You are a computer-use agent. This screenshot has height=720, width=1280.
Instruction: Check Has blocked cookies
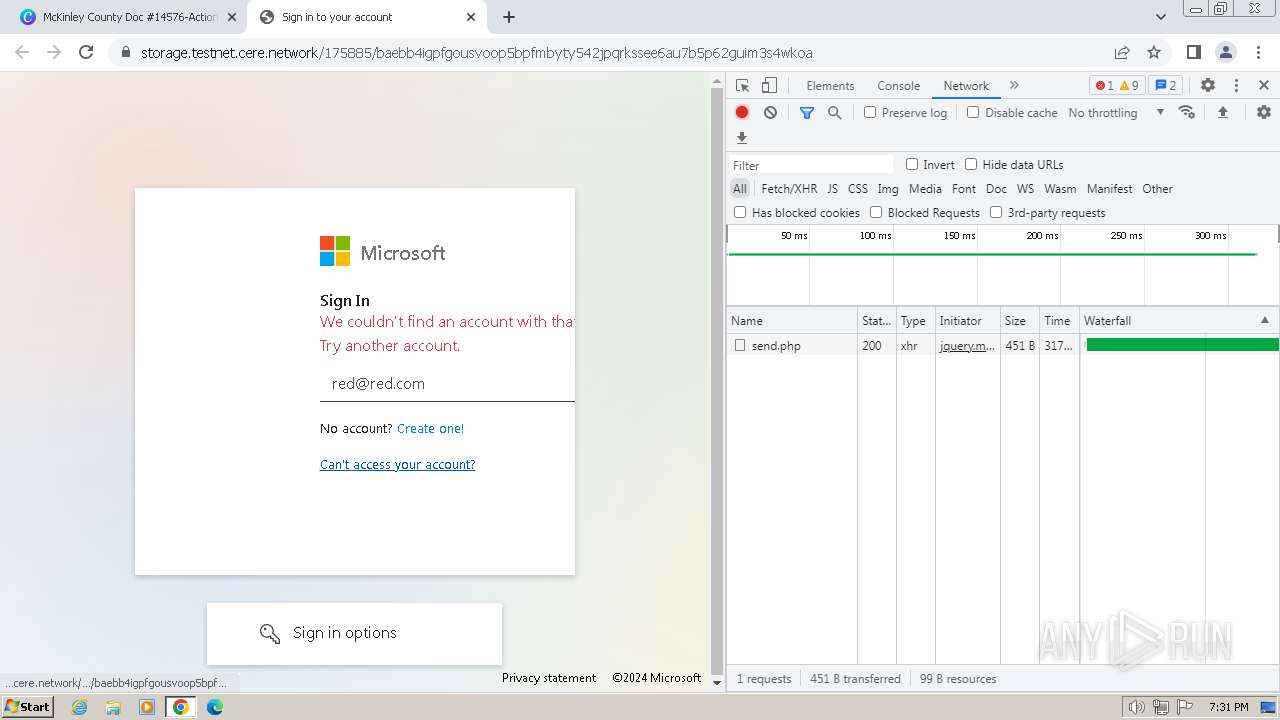(x=740, y=212)
